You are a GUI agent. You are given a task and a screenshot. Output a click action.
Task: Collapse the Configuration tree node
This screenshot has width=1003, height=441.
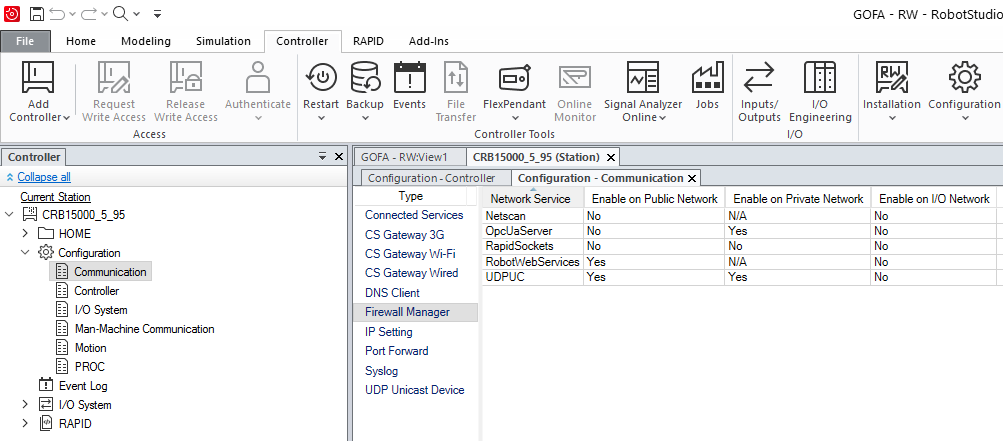pyautogui.click(x=26, y=253)
